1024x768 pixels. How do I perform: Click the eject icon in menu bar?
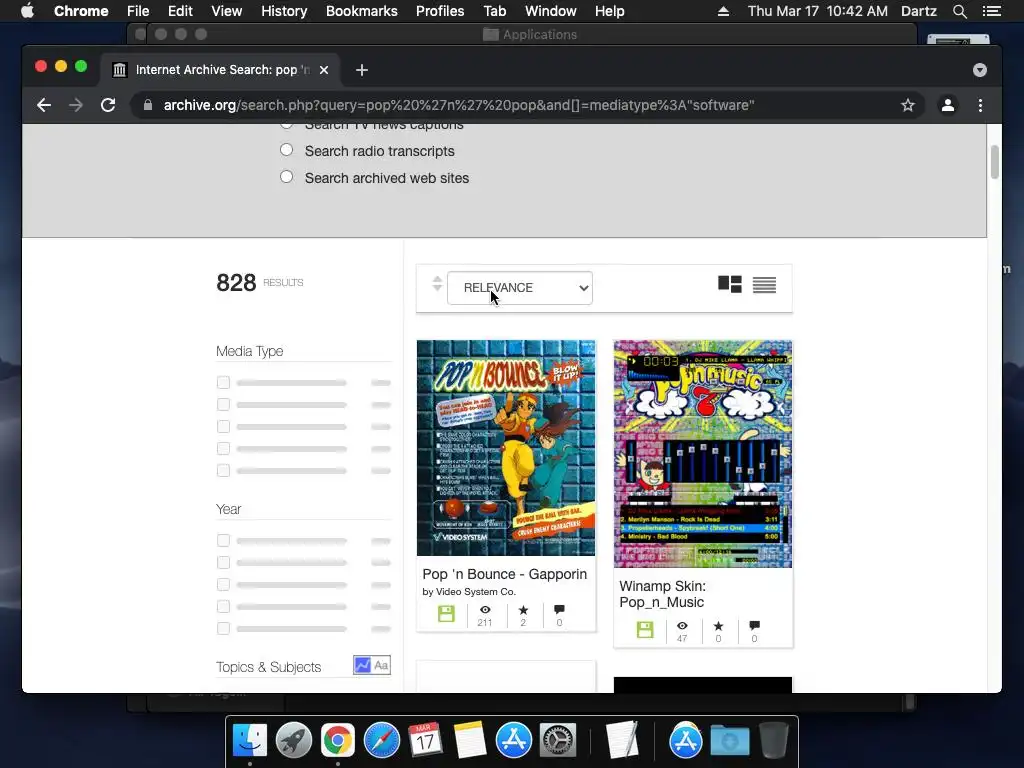723,11
